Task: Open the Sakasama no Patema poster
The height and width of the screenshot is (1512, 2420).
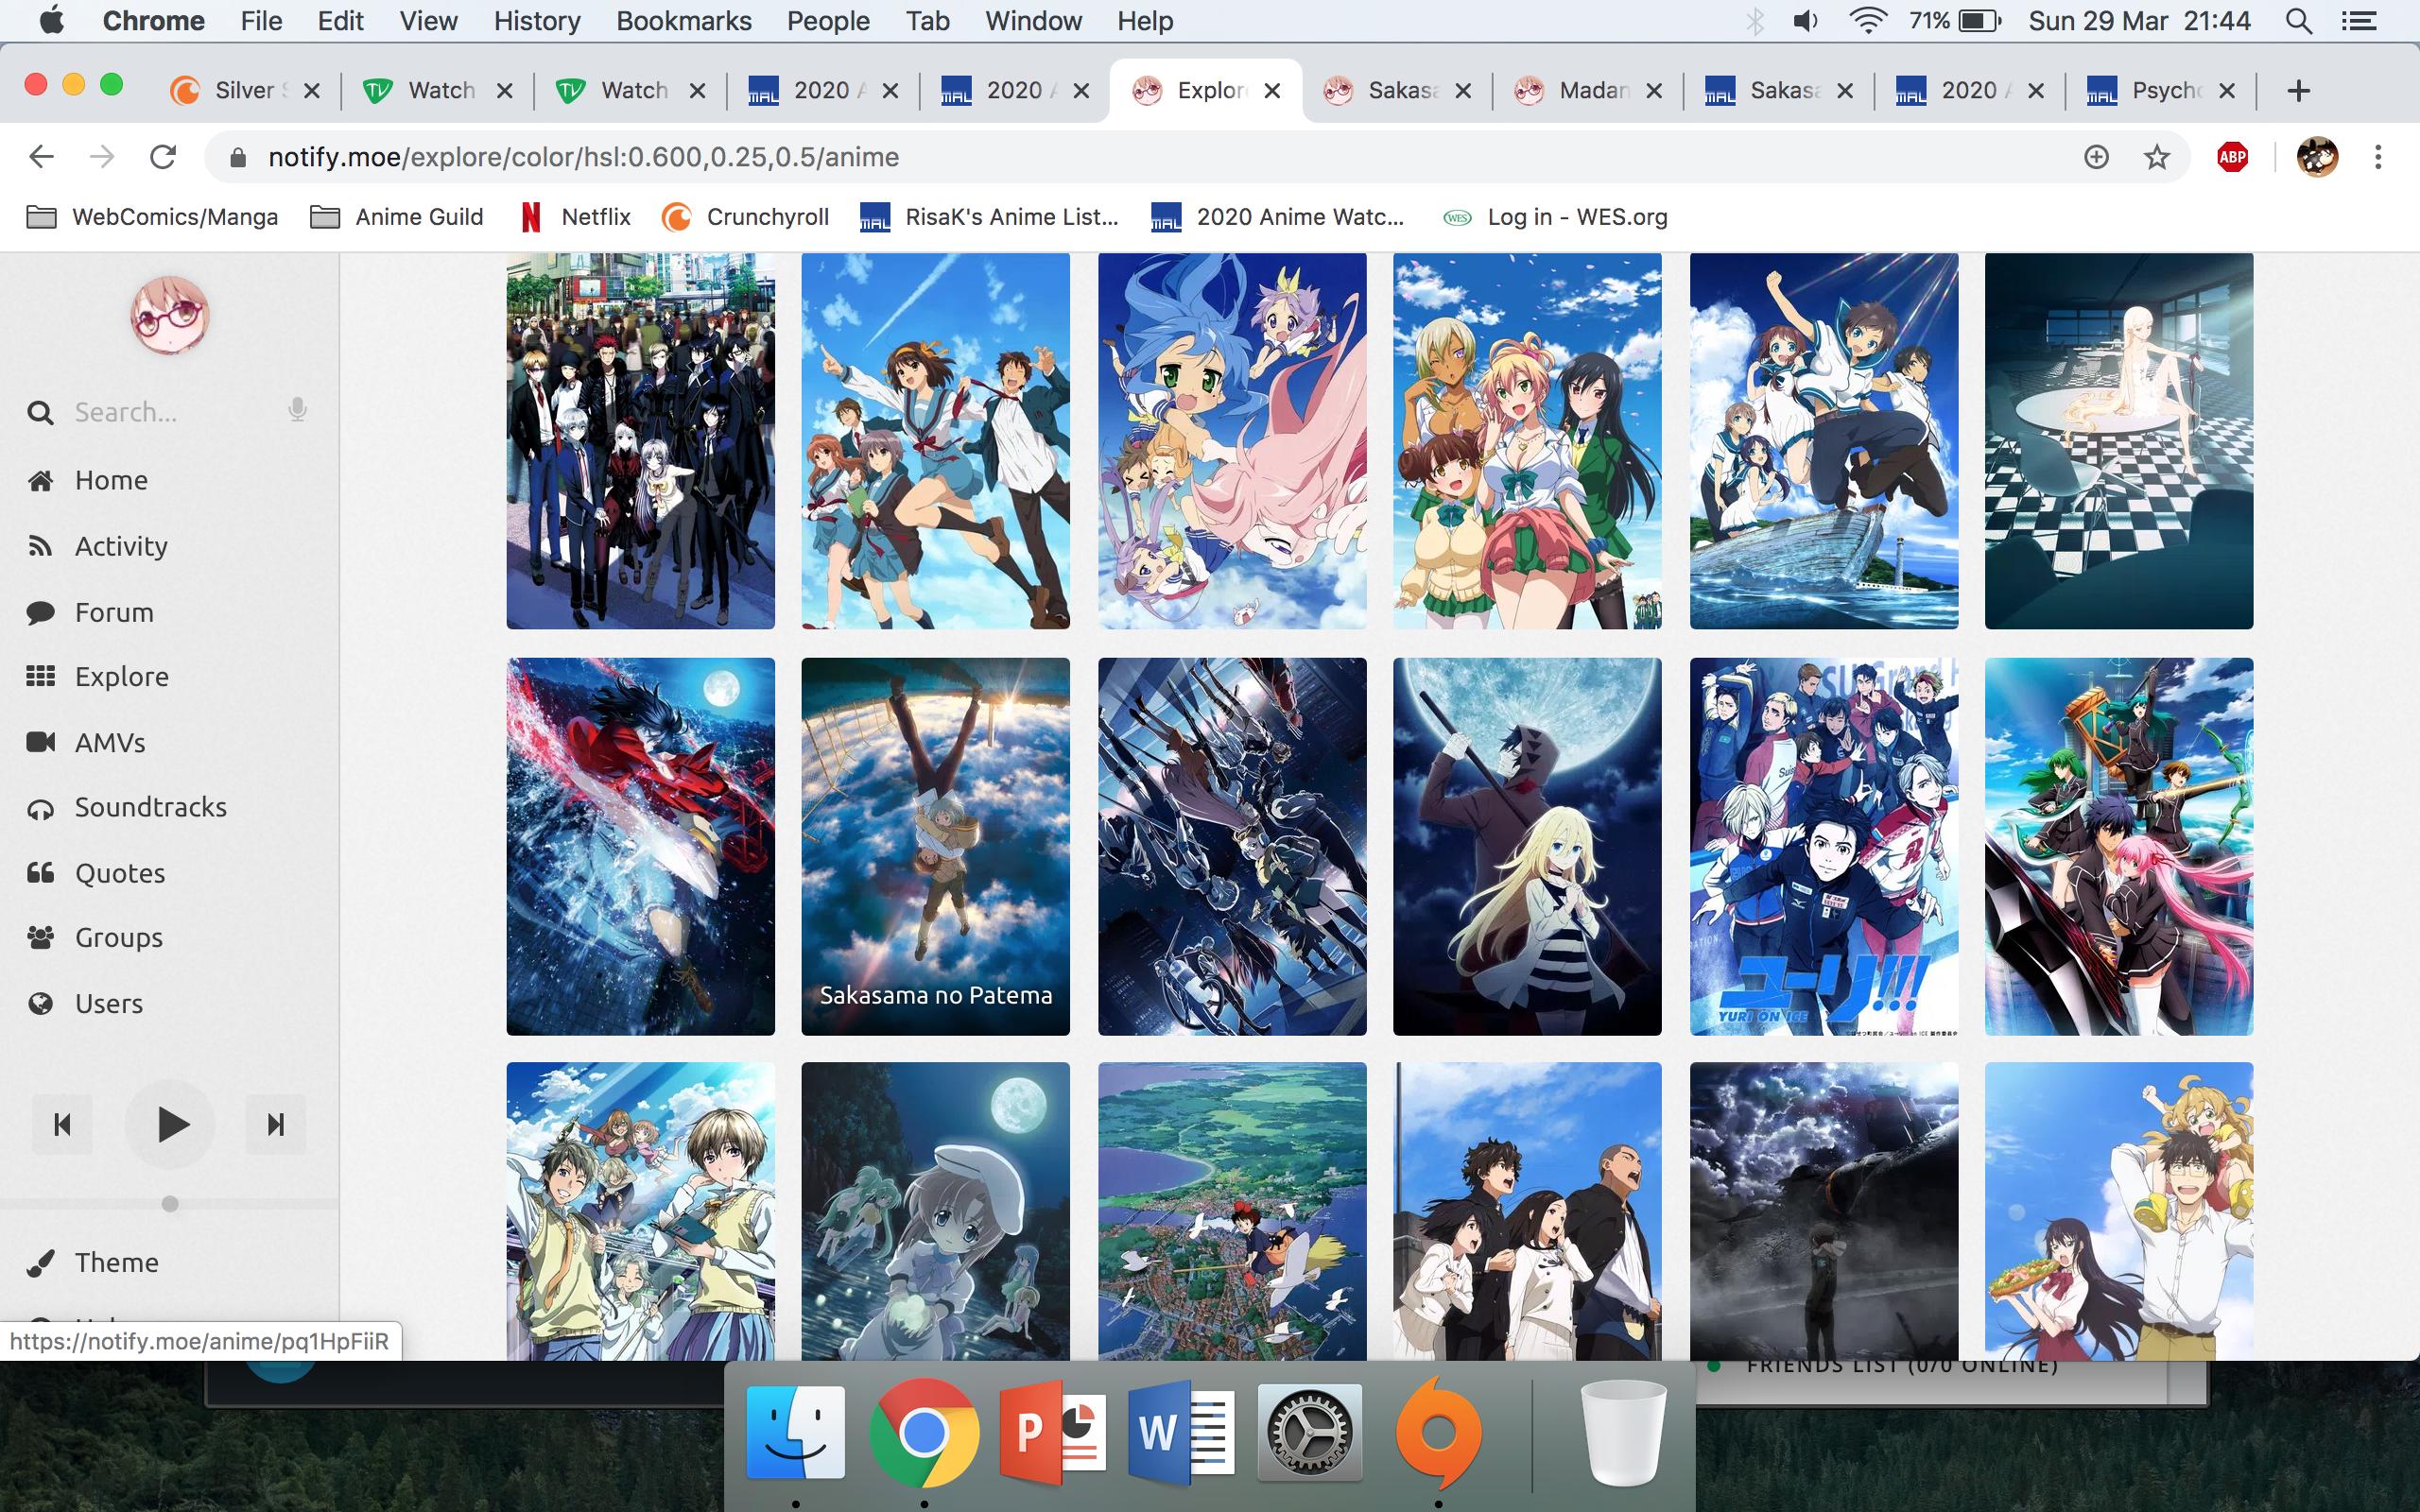Action: pos(935,846)
